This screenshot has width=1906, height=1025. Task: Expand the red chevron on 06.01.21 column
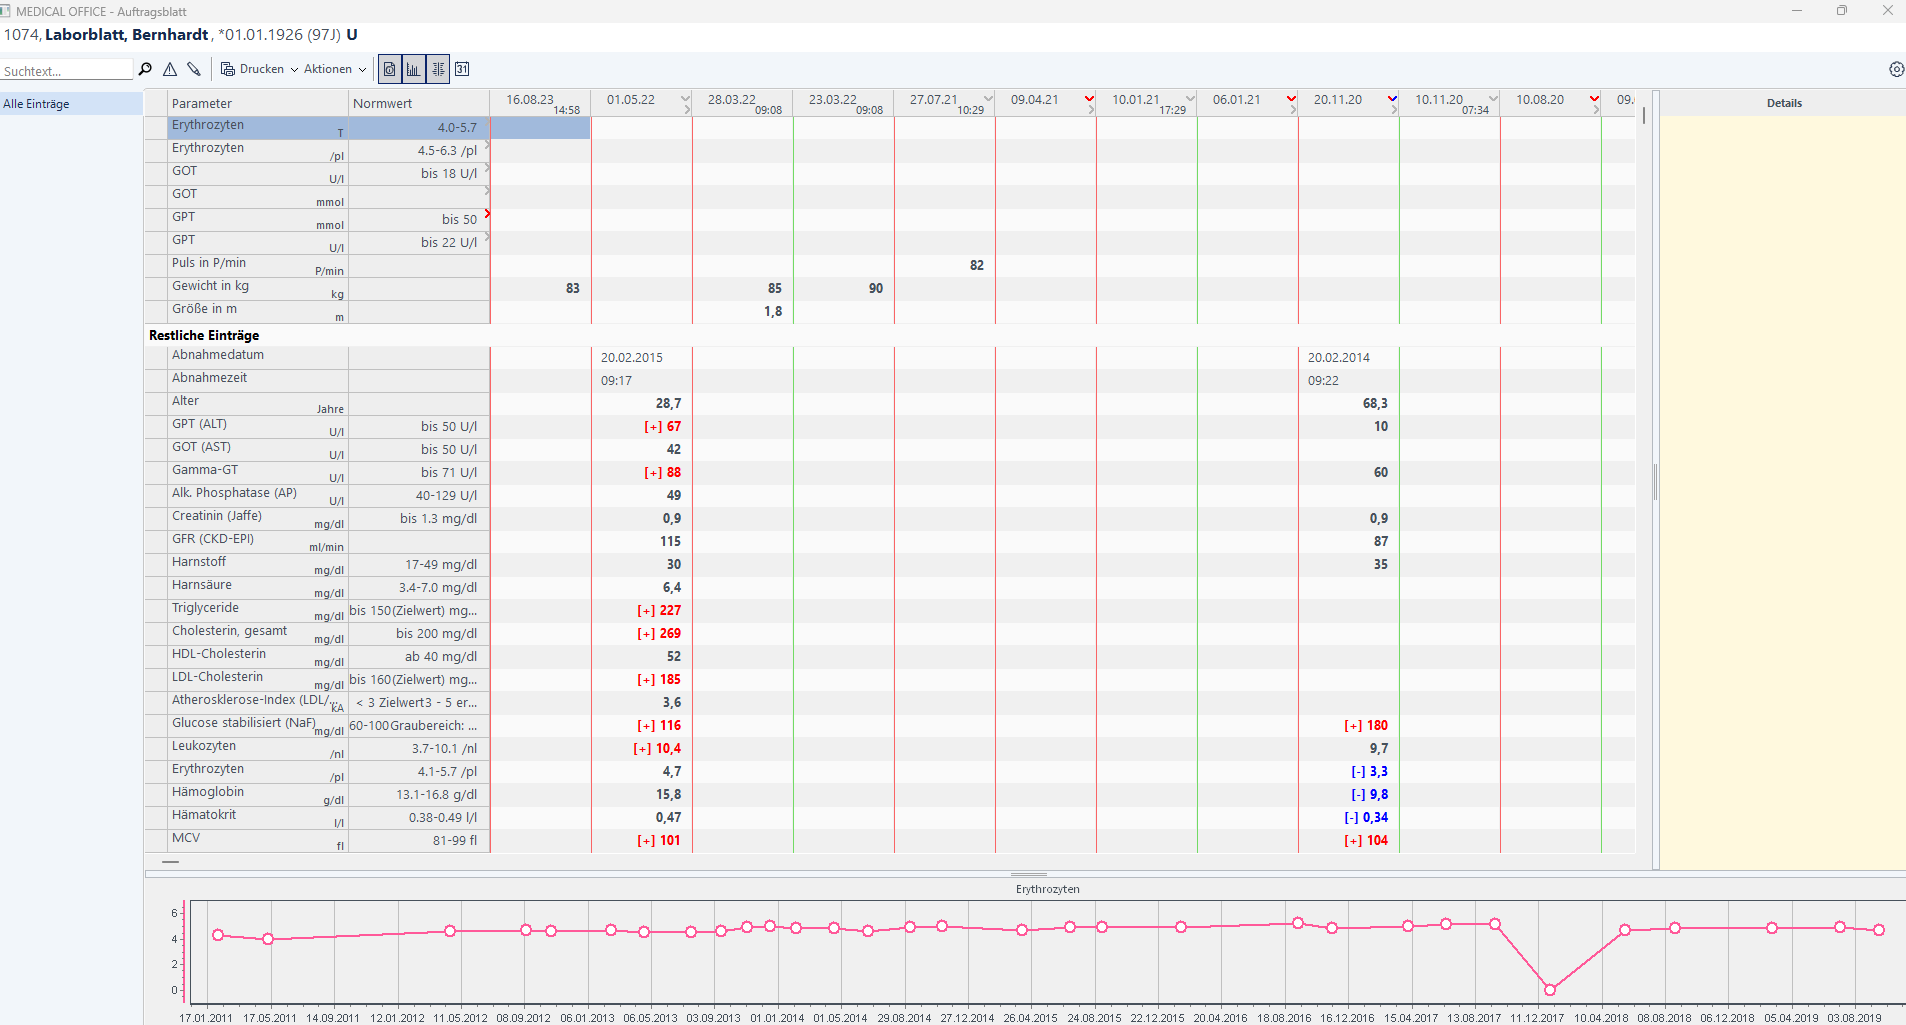pos(1292,98)
